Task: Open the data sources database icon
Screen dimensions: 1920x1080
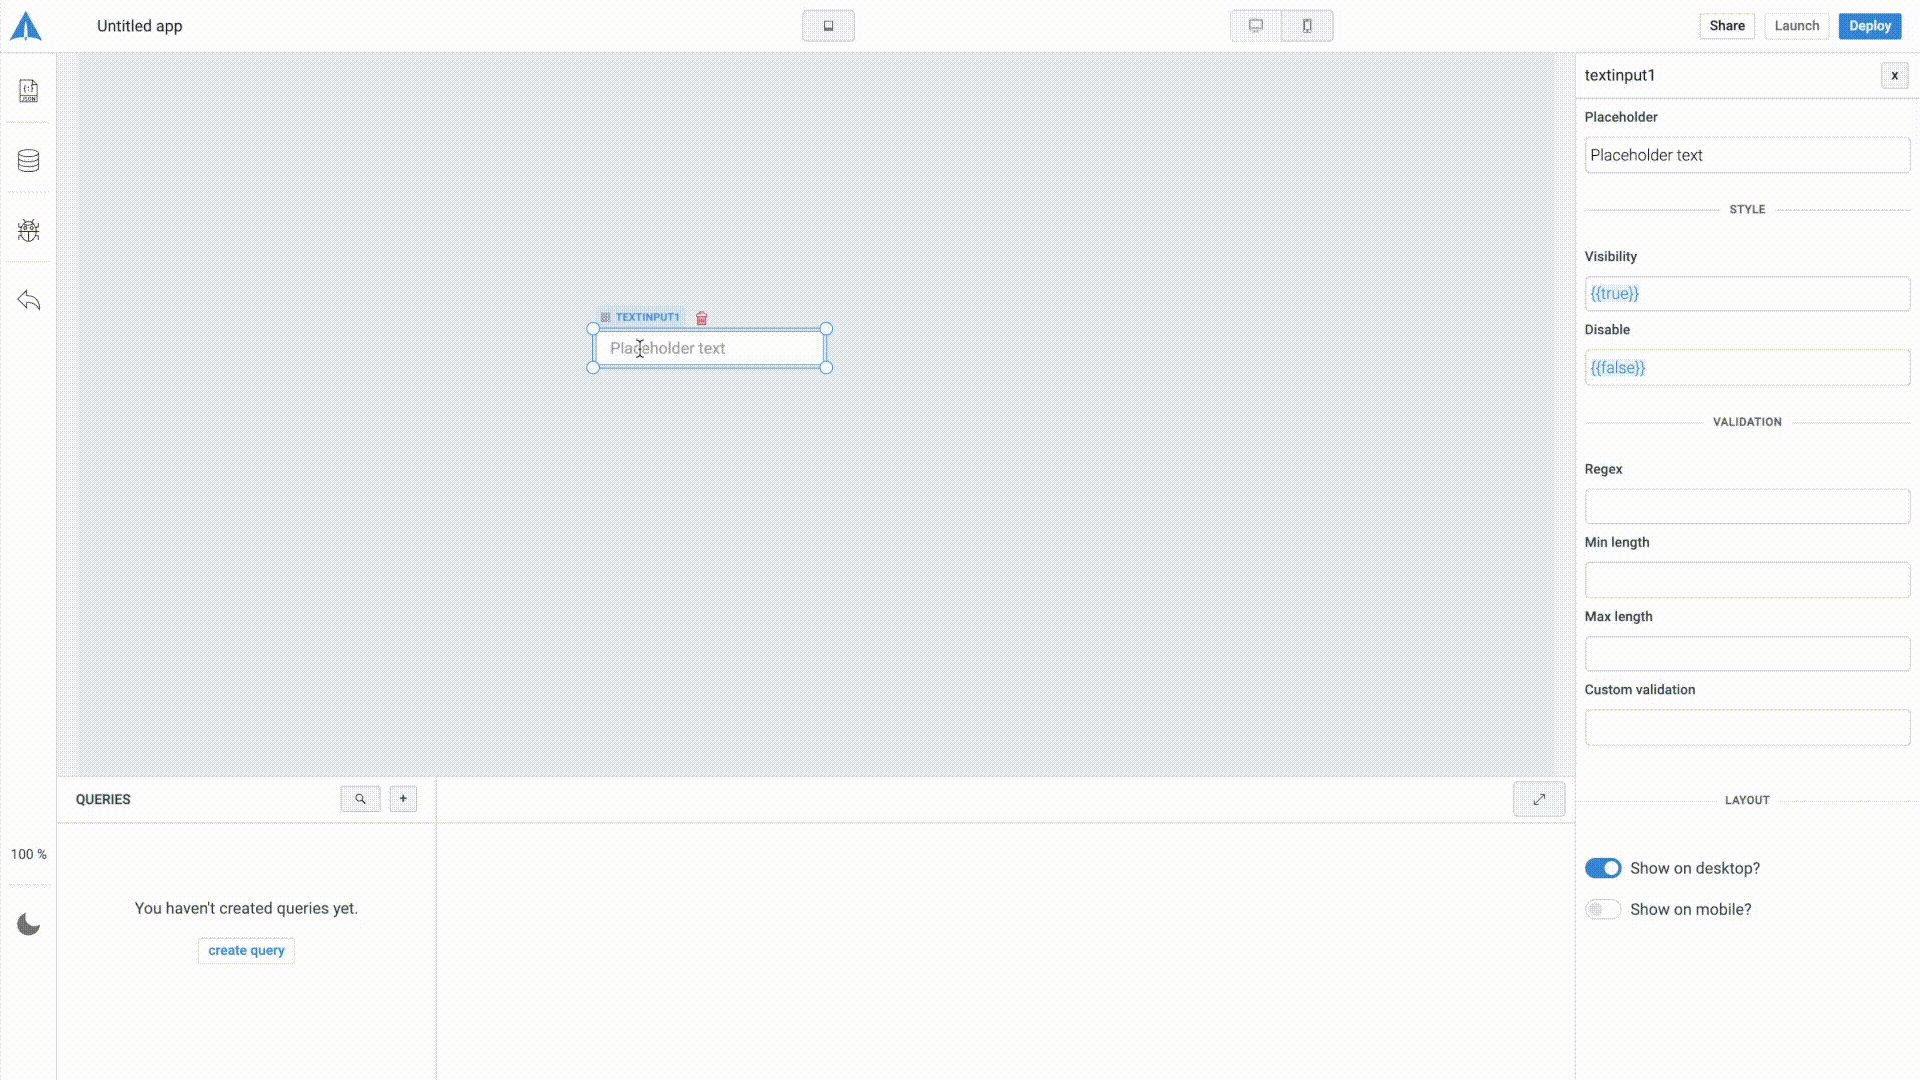Action: coord(28,160)
